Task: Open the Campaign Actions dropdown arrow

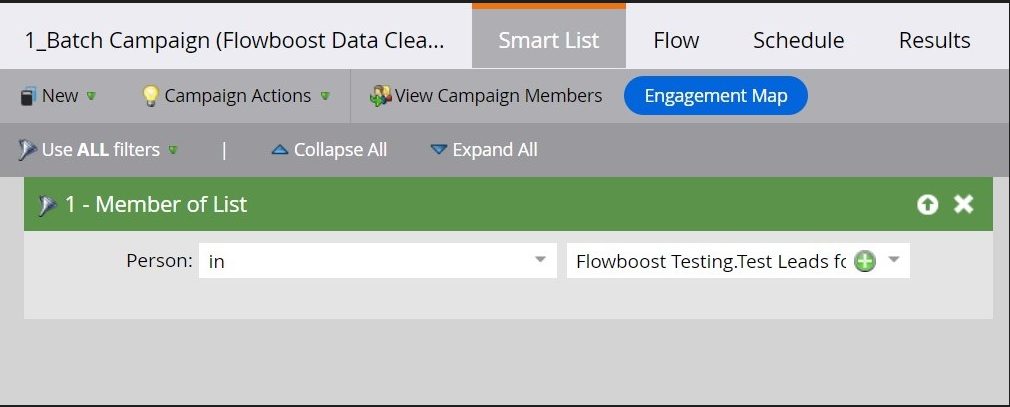Action: click(x=325, y=96)
